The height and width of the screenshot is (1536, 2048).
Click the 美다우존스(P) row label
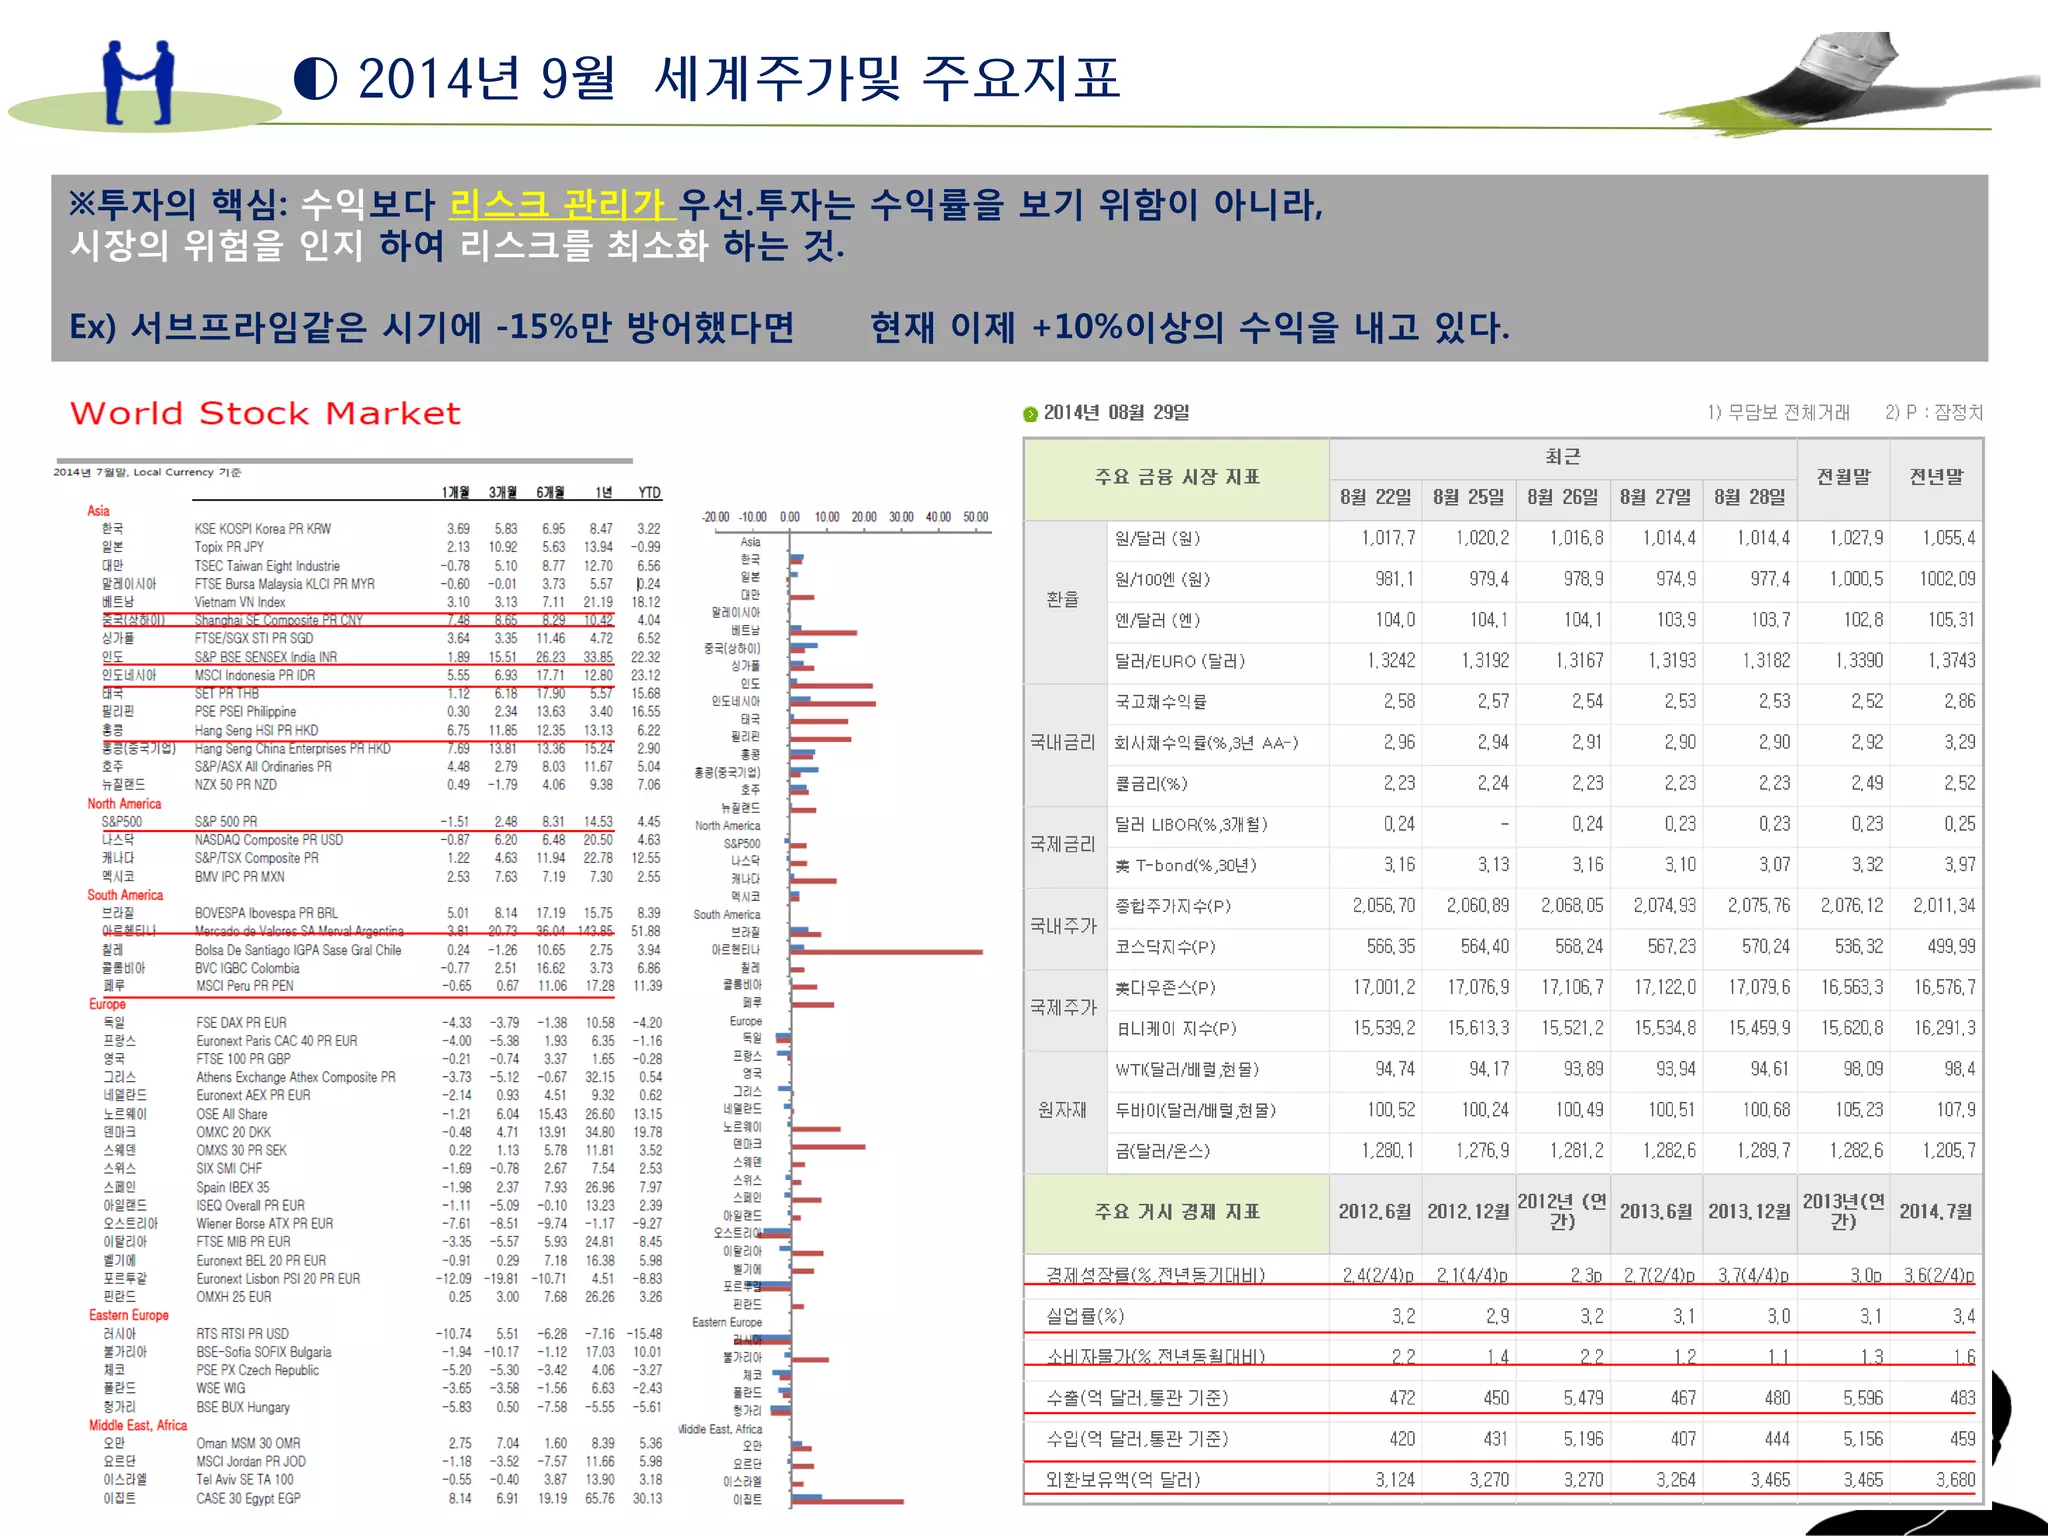coord(1165,988)
